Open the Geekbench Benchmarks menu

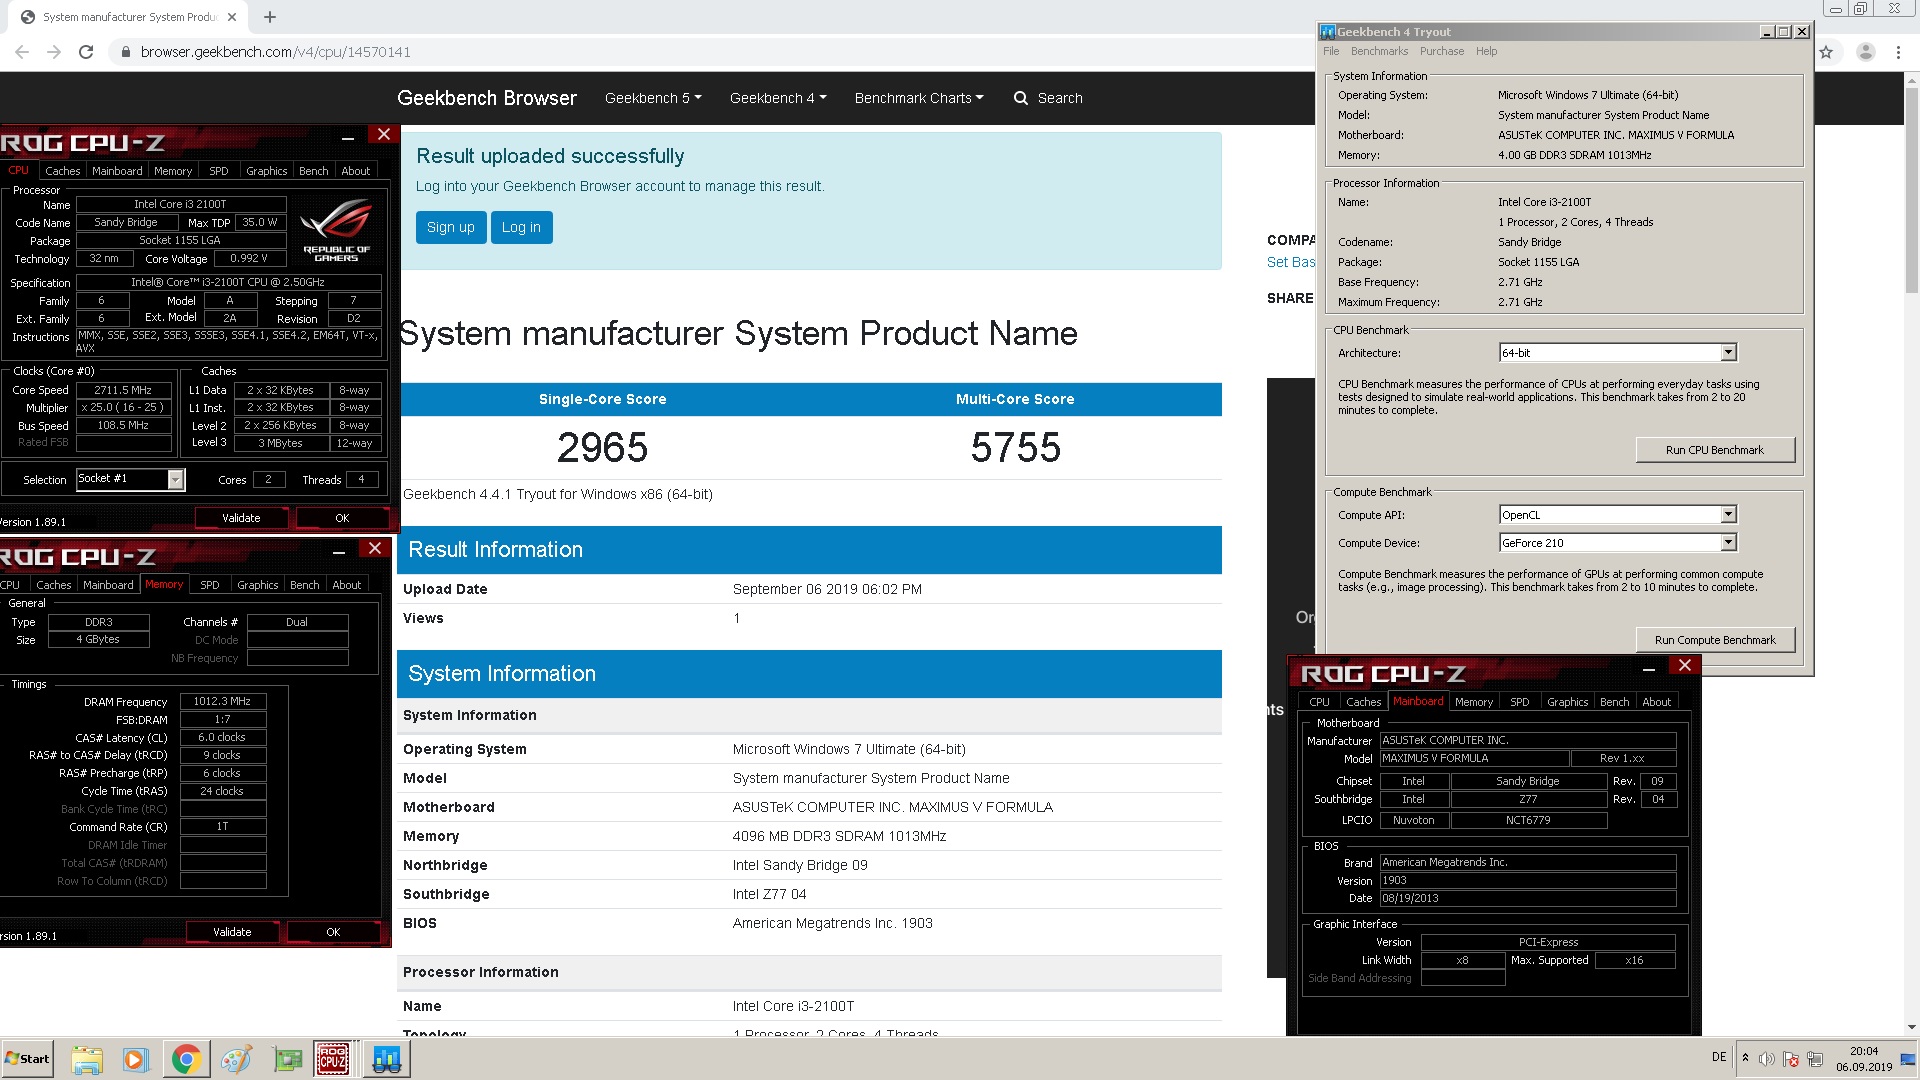pyautogui.click(x=1379, y=51)
